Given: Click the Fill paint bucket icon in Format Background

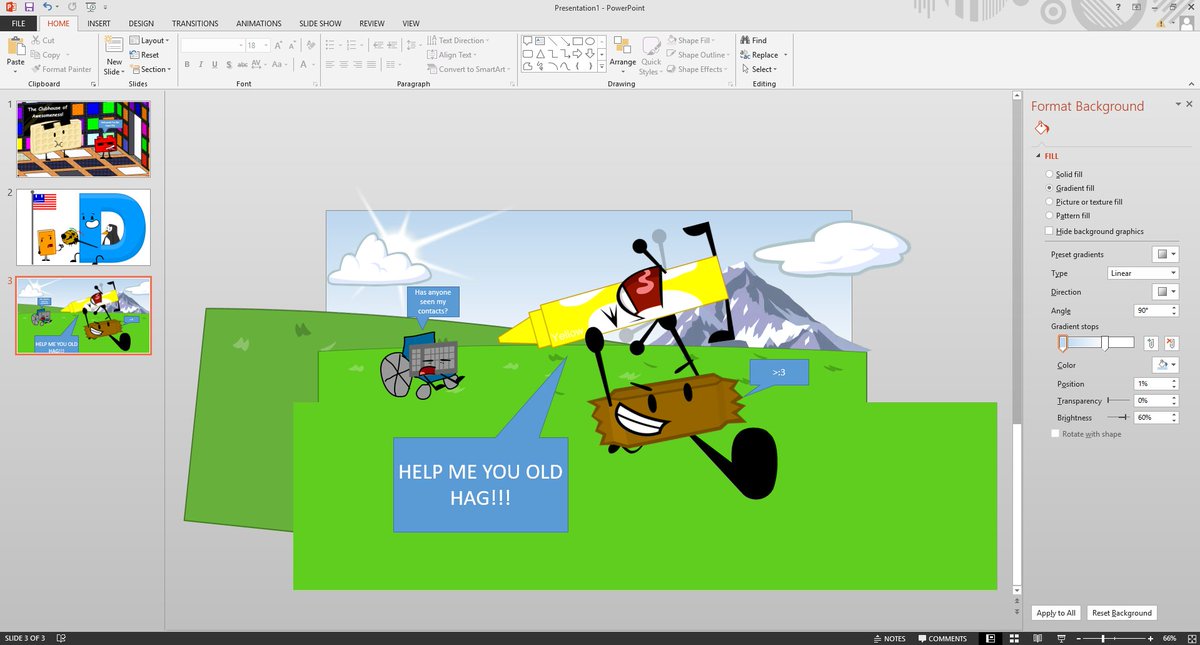Looking at the screenshot, I should pyautogui.click(x=1041, y=128).
